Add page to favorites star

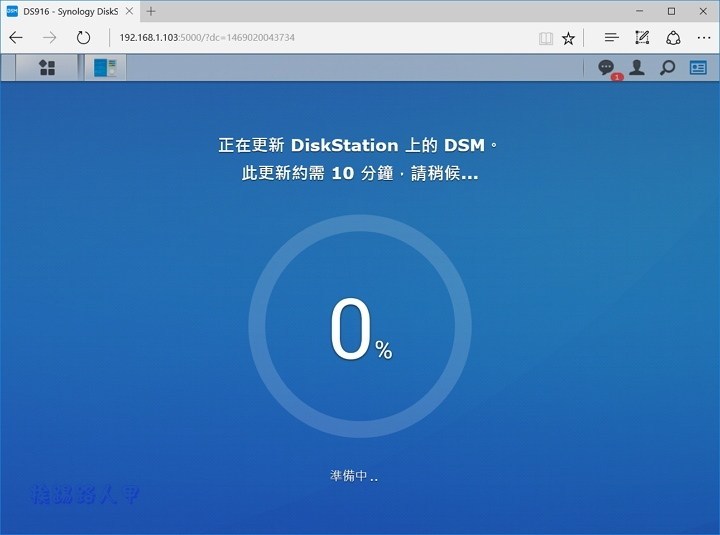(x=568, y=38)
